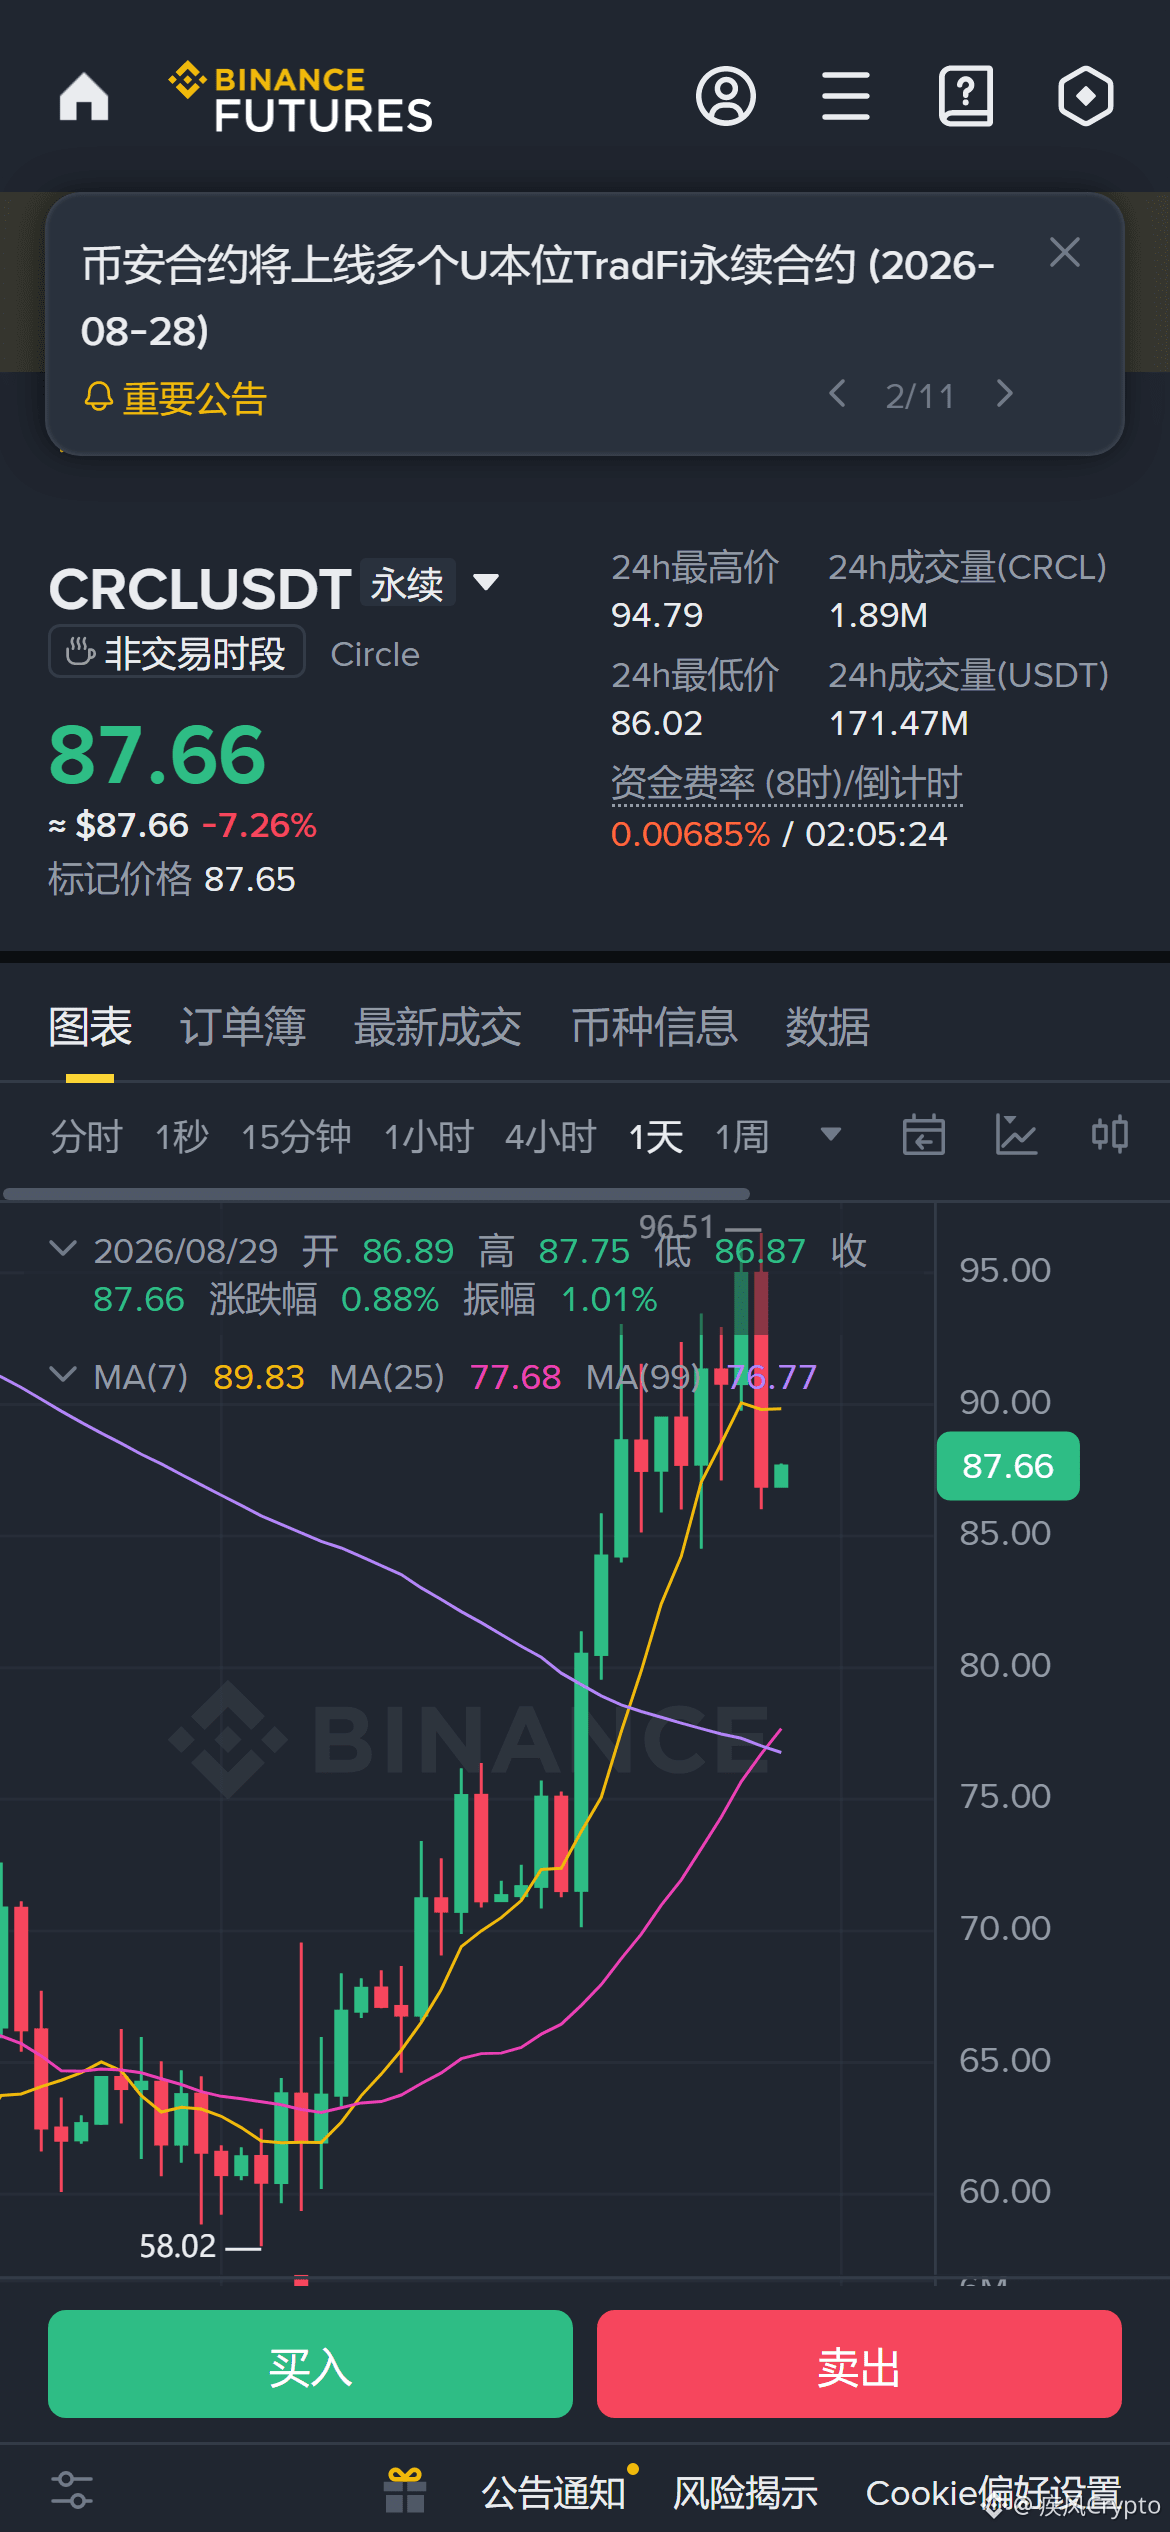Open the user account profile icon

point(726,97)
